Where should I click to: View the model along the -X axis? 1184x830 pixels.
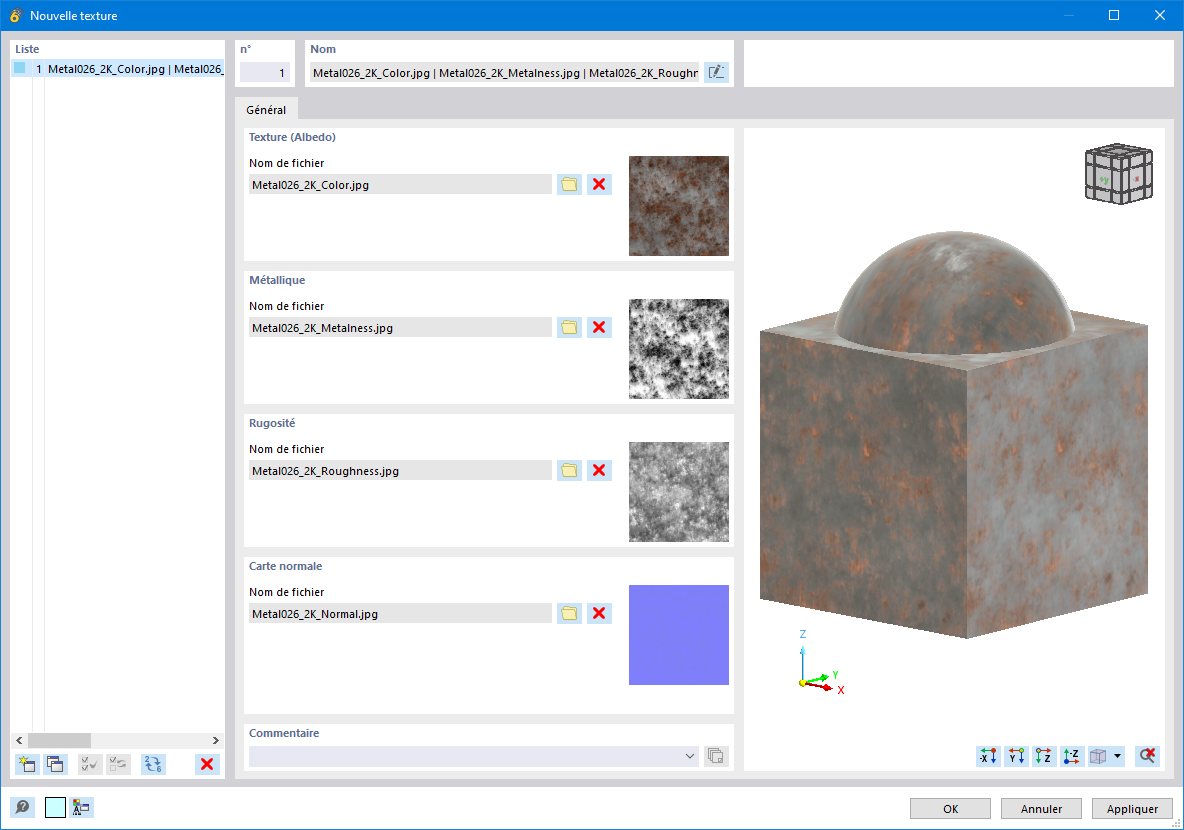(x=987, y=756)
